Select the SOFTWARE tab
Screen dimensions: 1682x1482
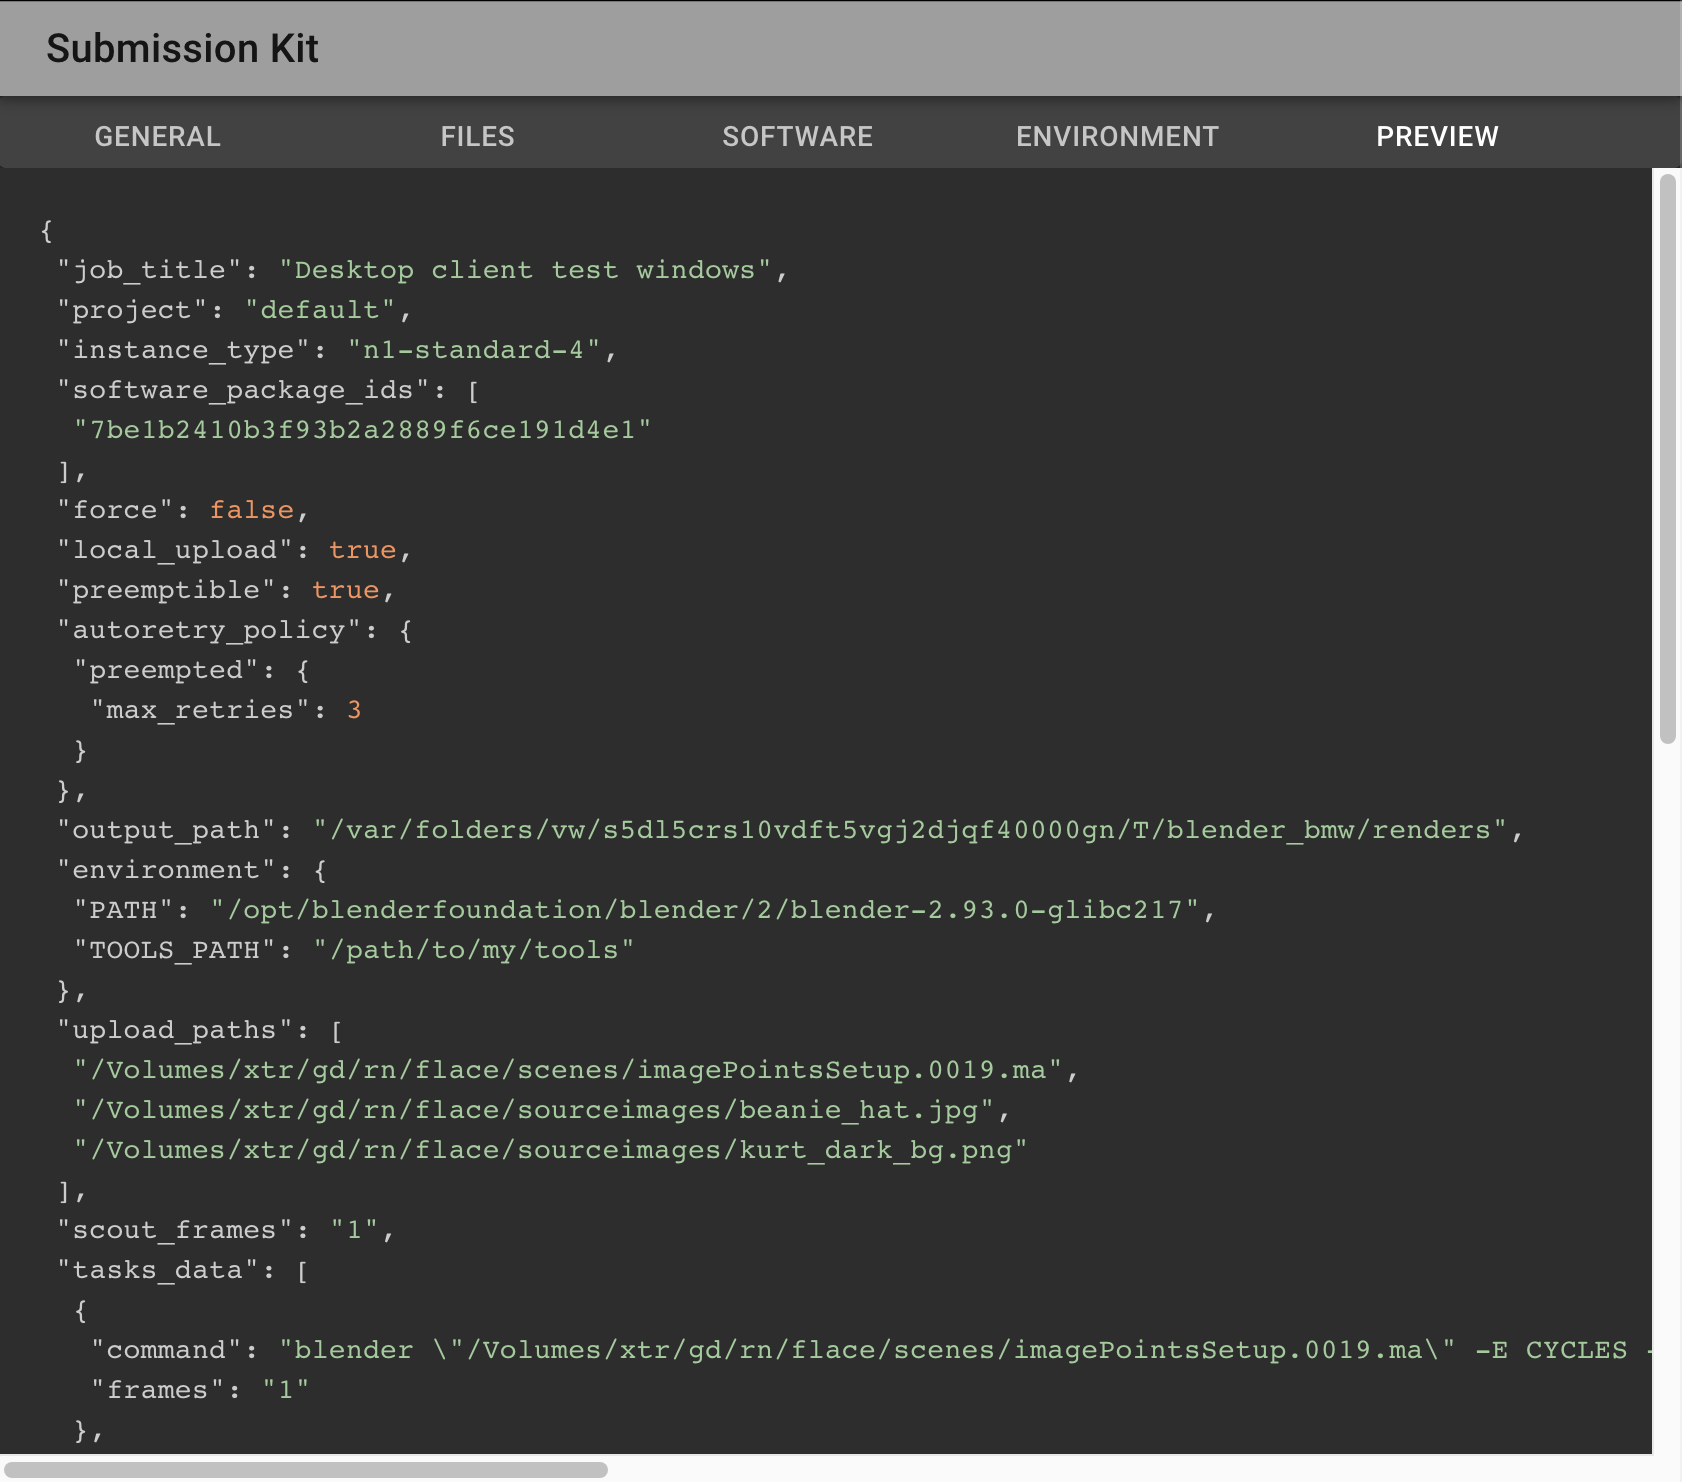point(798,136)
